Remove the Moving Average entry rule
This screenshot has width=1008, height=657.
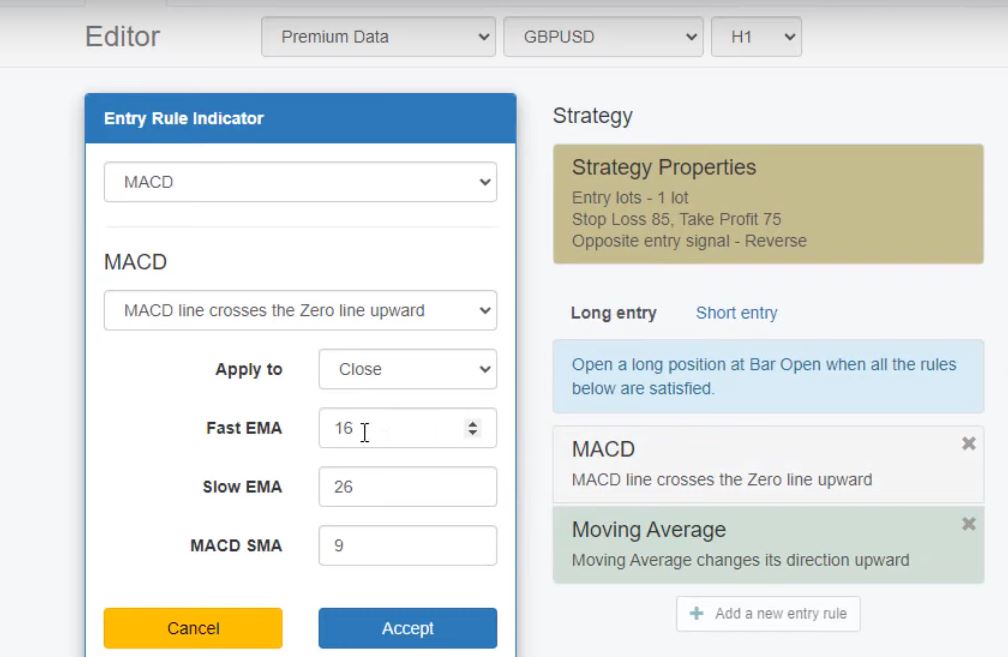[968, 524]
